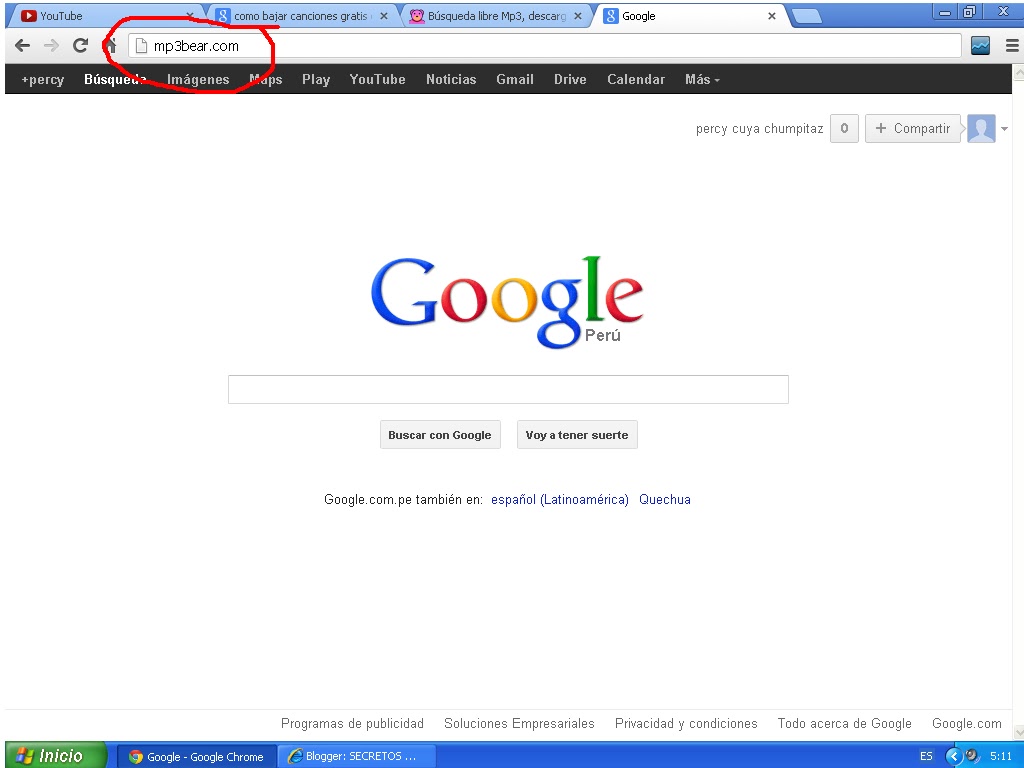Image resolution: width=1024 pixels, height=768 pixels.
Task: Click the Voy a tener suerte button
Action: (577, 435)
